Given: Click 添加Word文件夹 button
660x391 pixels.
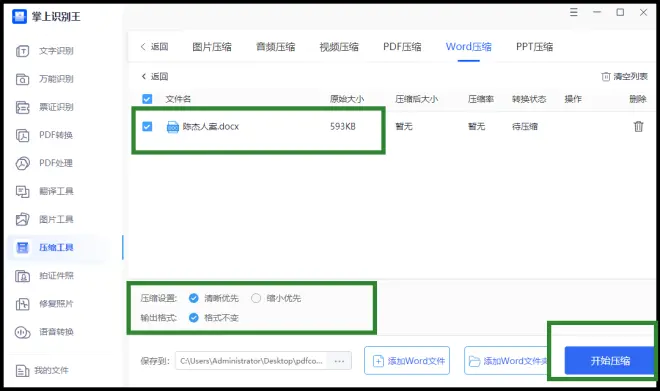Looking at the screenshot, I should 507,361.
